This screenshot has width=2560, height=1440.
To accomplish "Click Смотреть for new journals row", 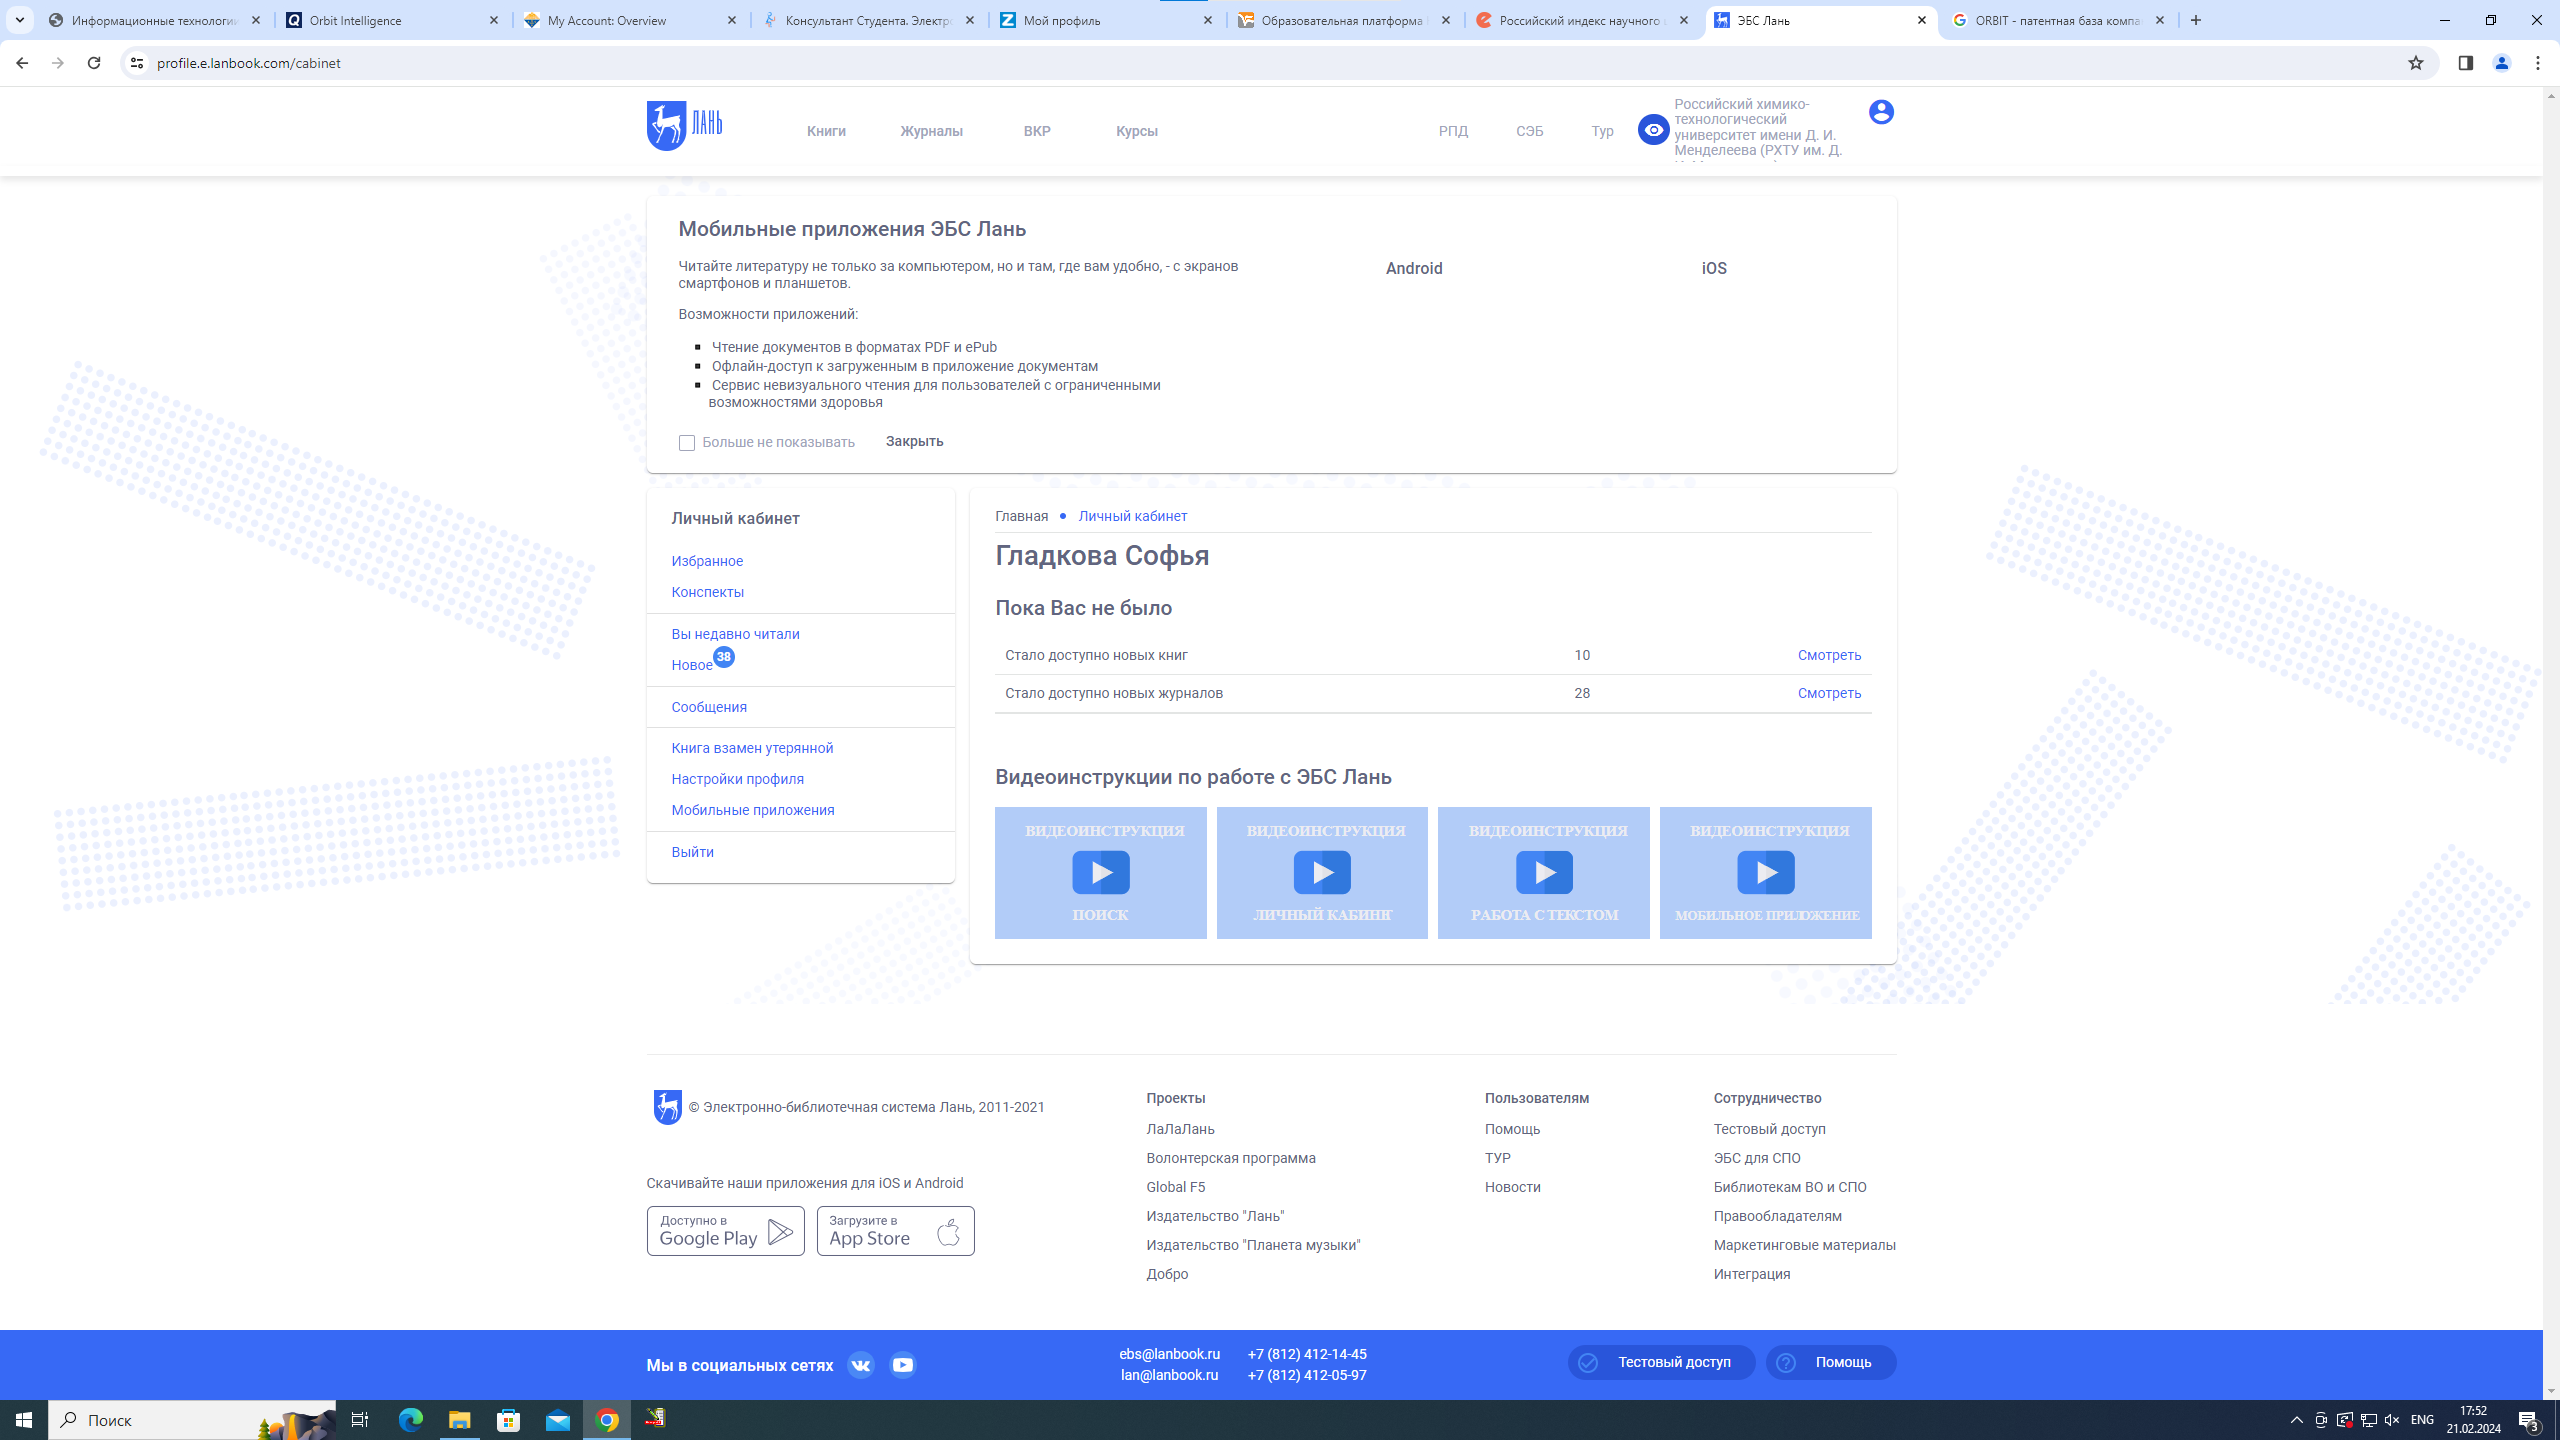I will (1829, 693).
